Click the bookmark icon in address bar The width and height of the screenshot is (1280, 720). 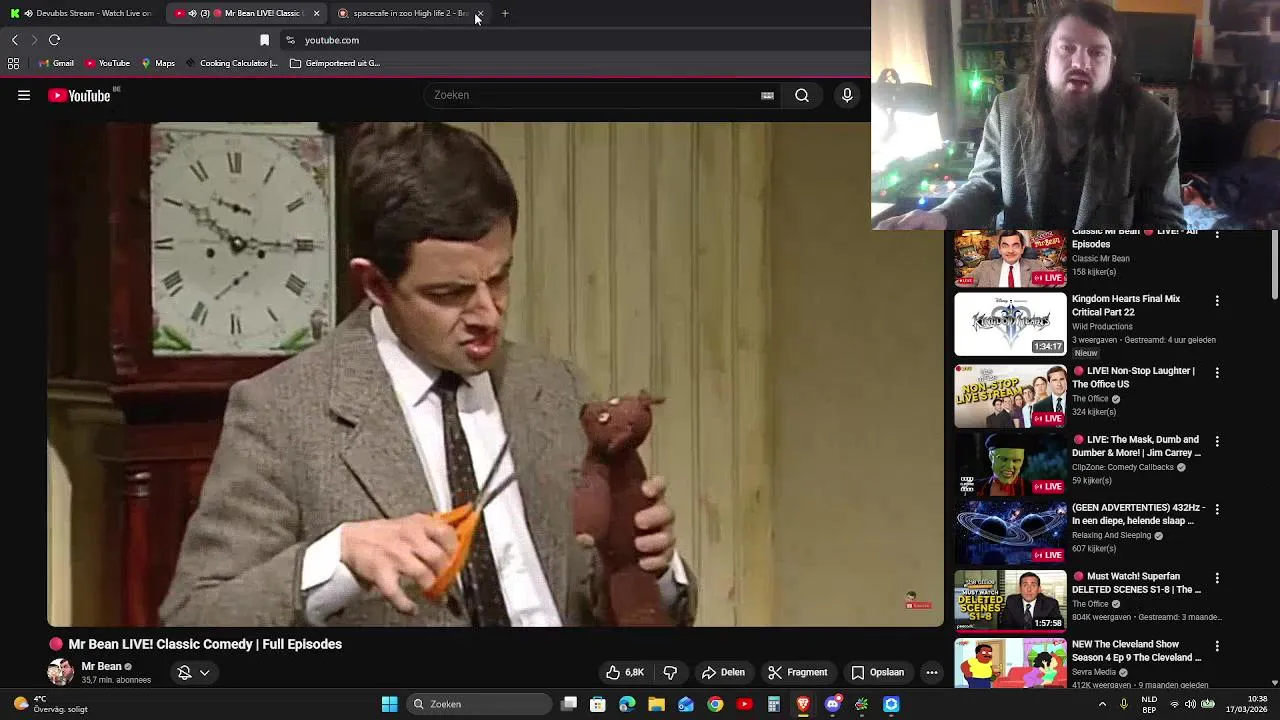(x=264, y=40)
